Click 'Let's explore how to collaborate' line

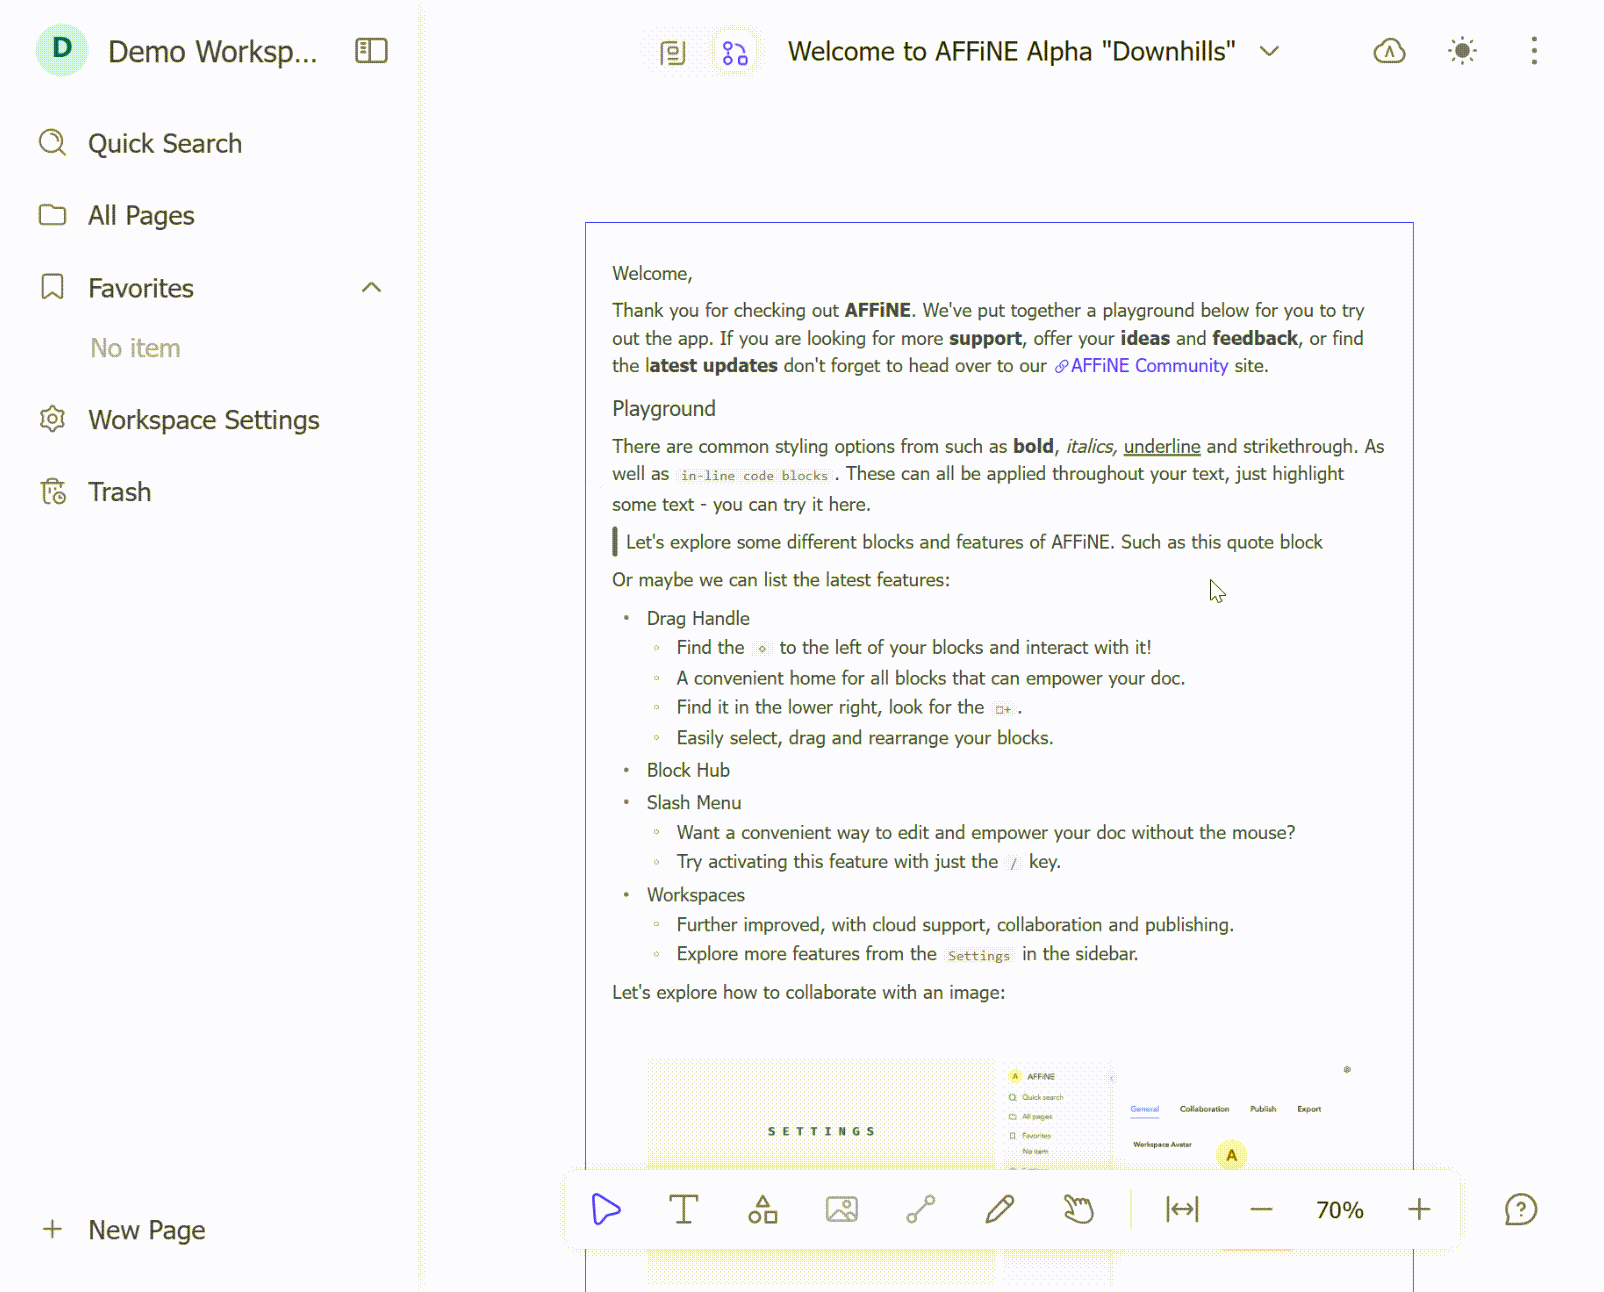tap(809, 993)
